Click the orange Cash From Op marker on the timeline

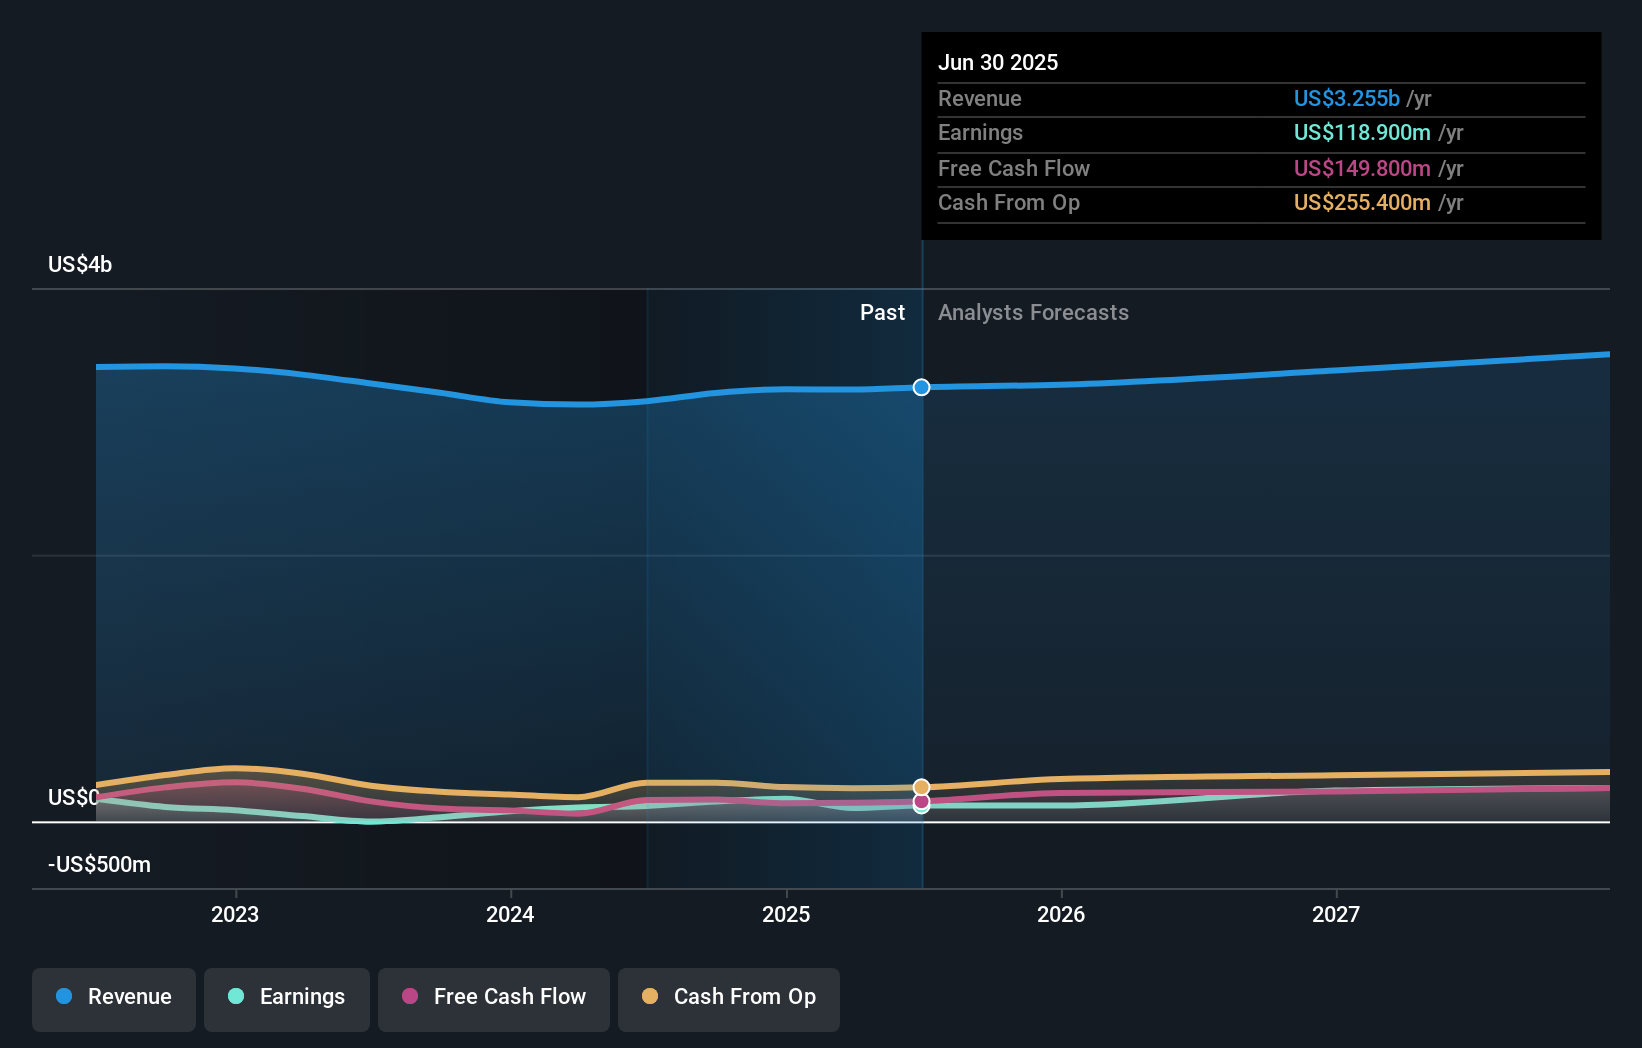[921, 788]
